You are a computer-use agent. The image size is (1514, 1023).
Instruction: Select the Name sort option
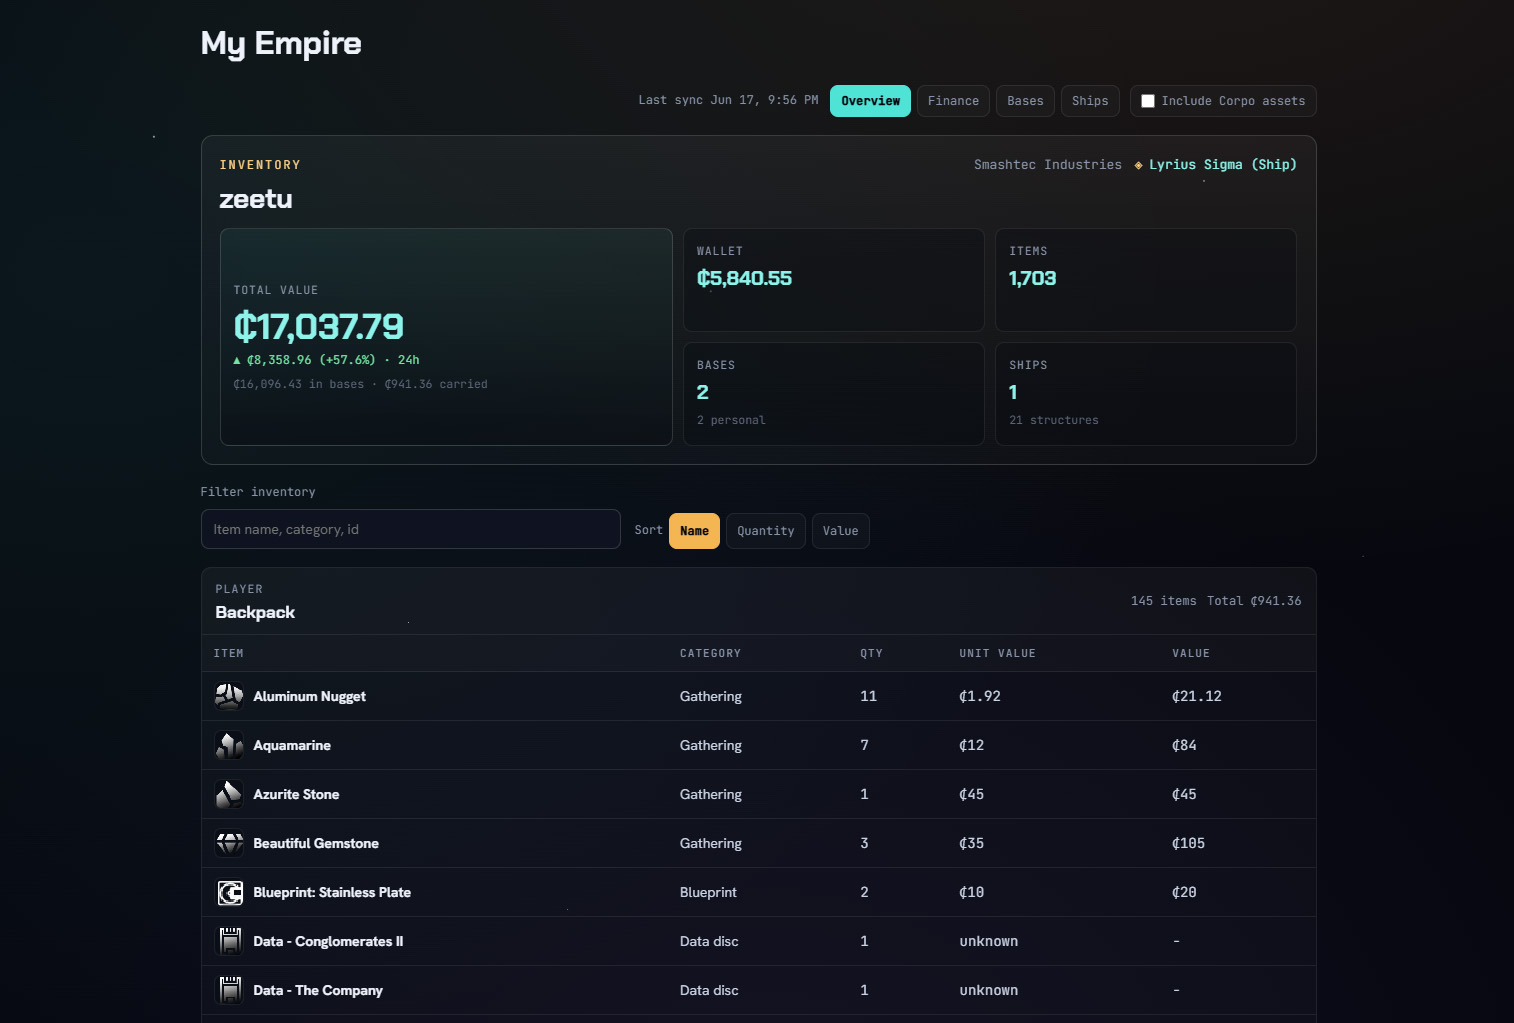click(x=694, y=531)
